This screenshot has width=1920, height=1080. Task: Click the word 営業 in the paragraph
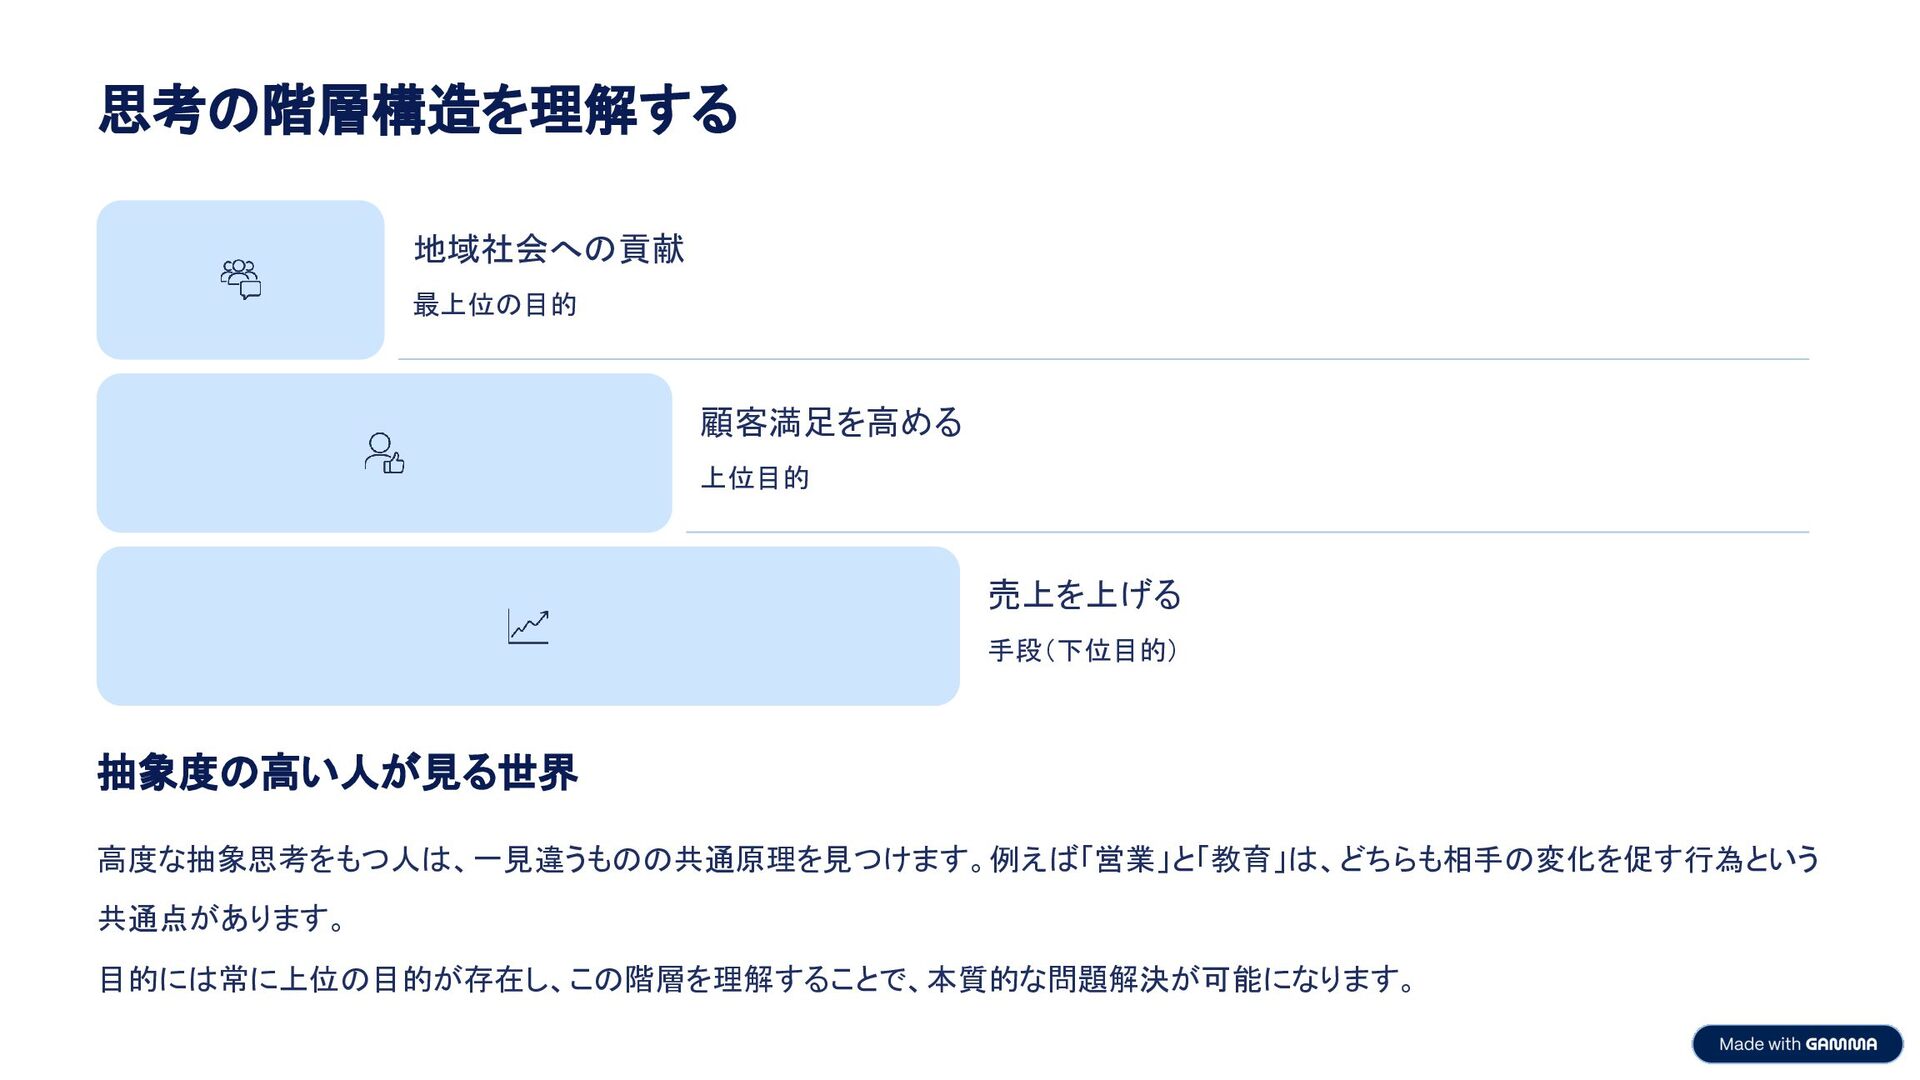click(x=1125, y=859)
